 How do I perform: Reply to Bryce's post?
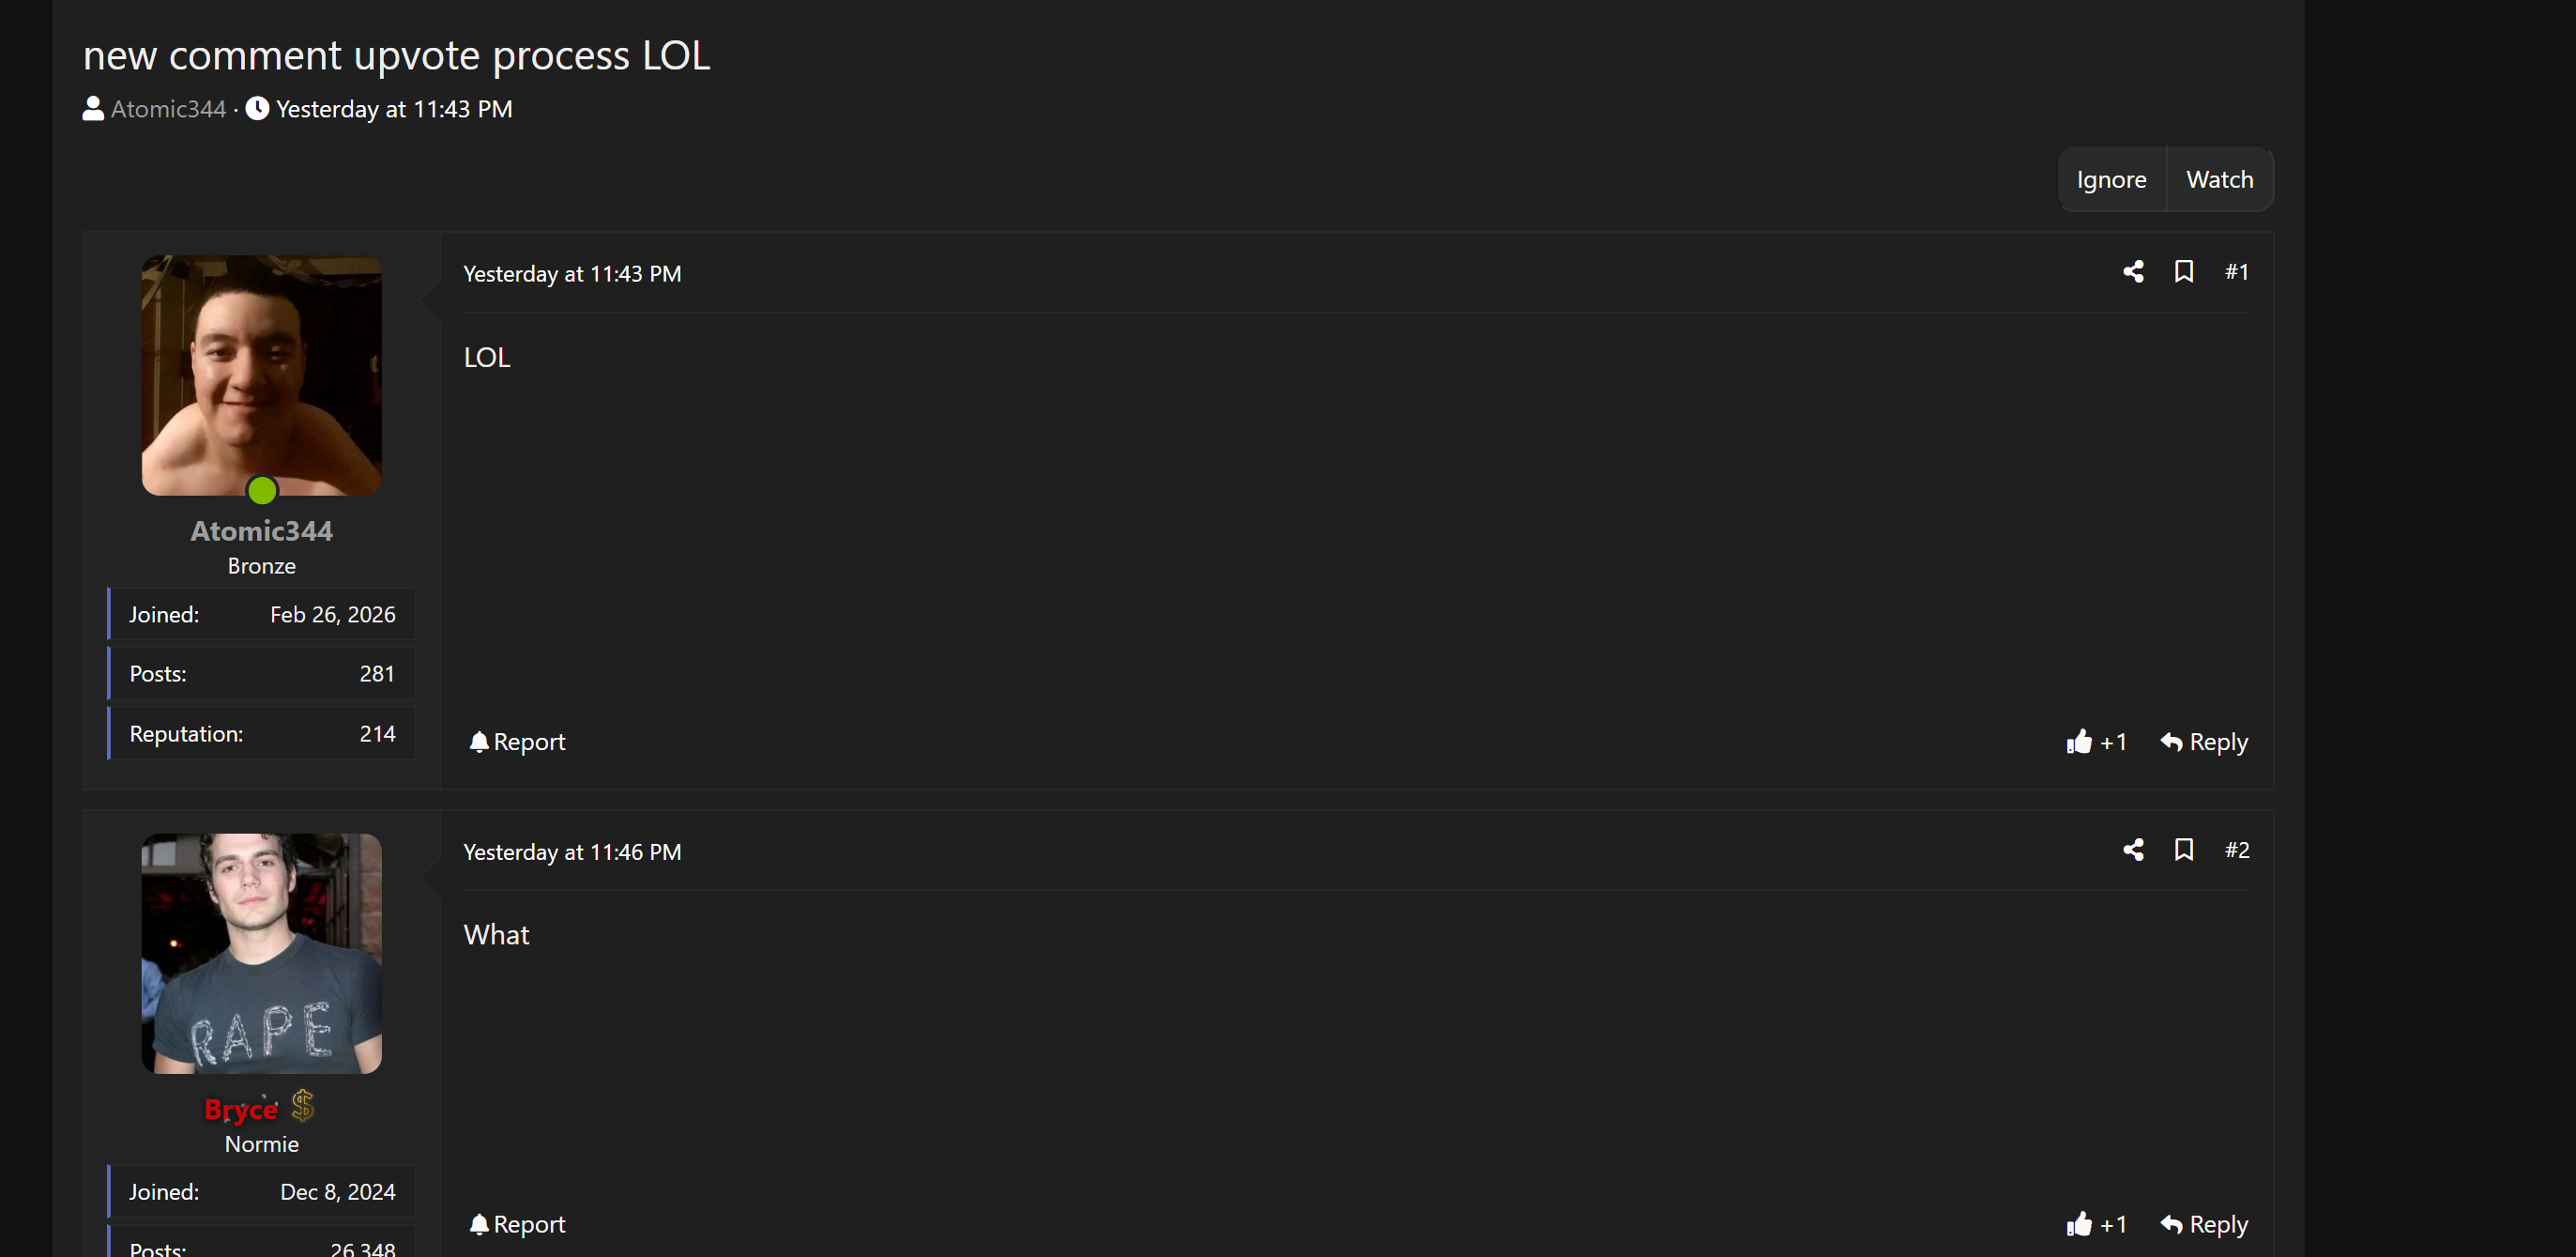(x=2203, y=1224)
